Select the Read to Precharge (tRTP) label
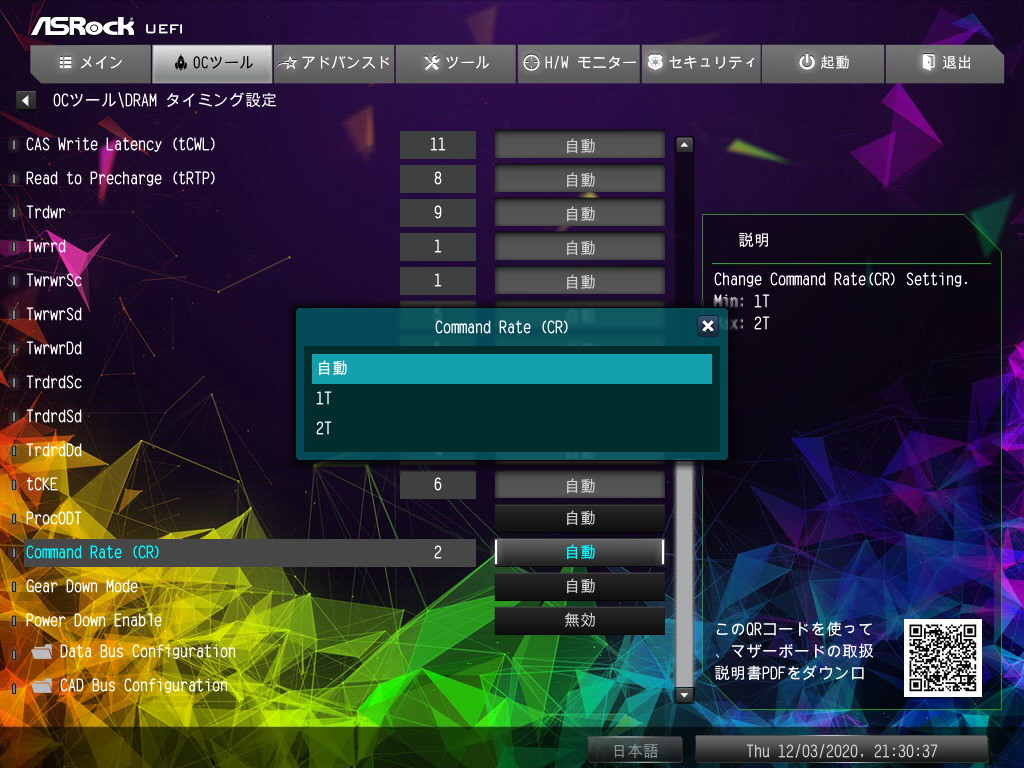The height and width of the screenshot is (768, 1024). [x=121, y=178]
